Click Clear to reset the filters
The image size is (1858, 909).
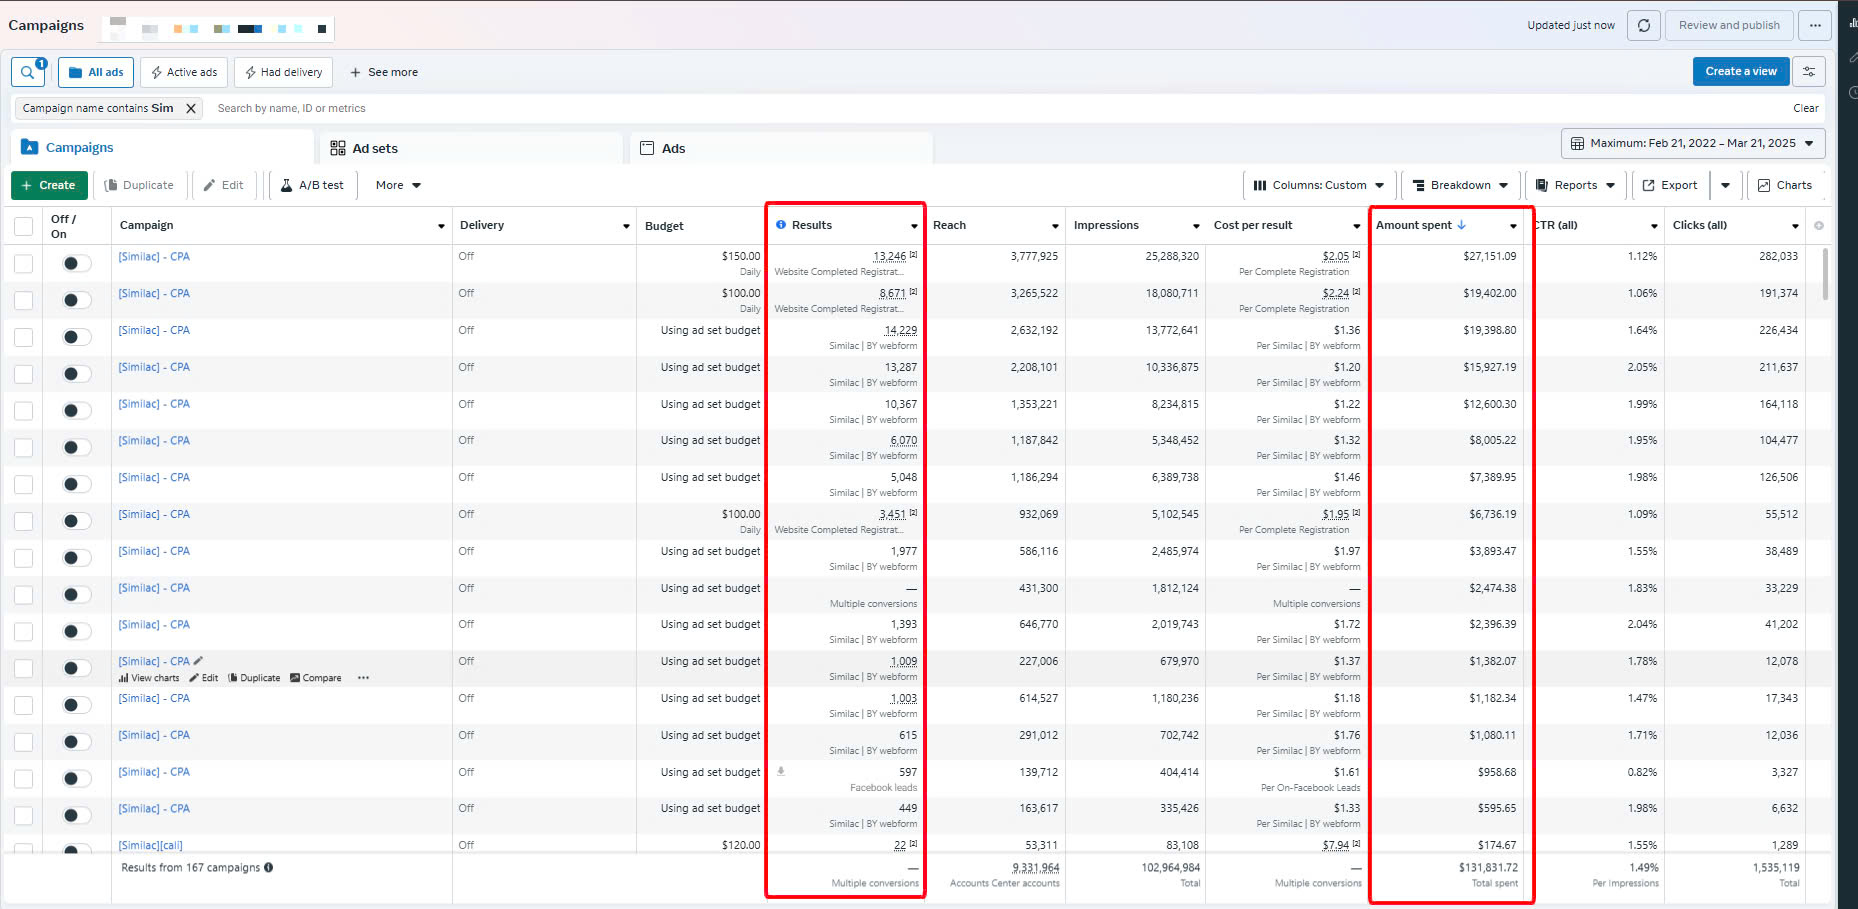(1805, 108)
